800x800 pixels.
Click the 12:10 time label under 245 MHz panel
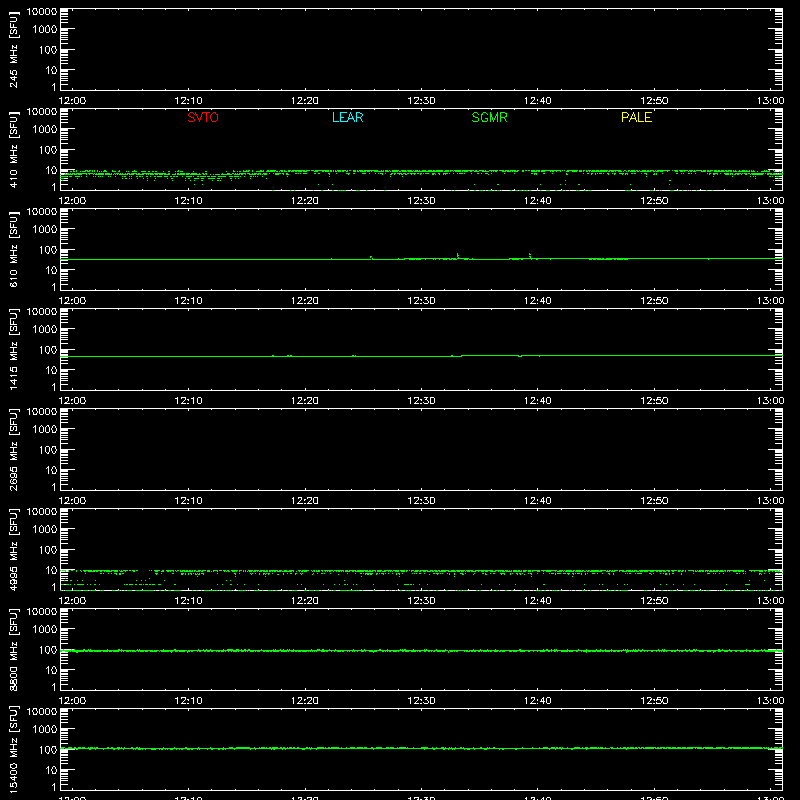pos(188,101)
